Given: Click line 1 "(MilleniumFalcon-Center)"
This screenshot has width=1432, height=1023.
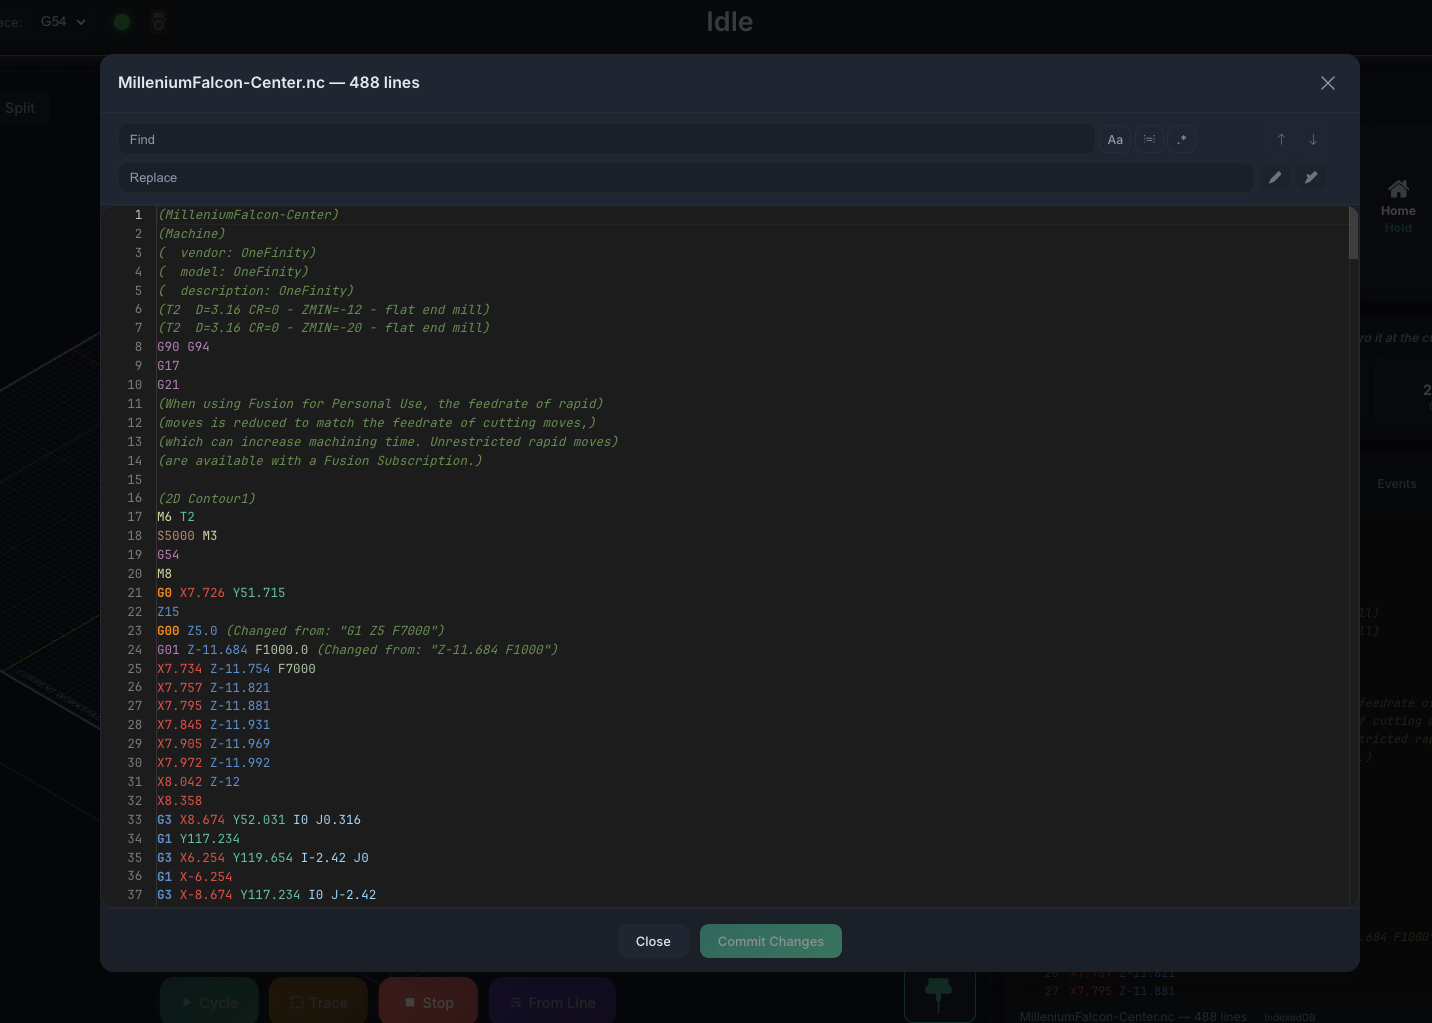Looking at the screenshot, I should coord(248,215).
